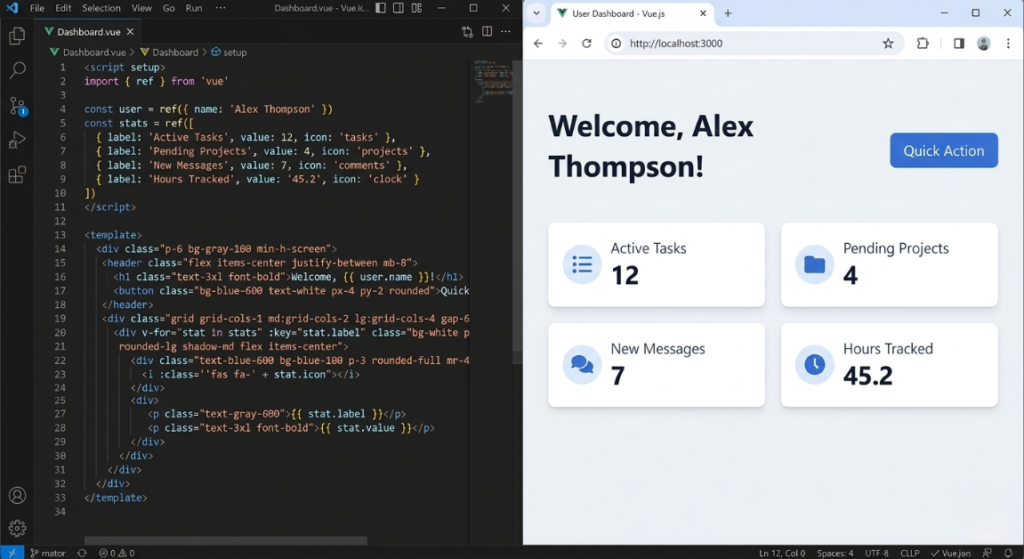This screenshot has width=1024, height=559.
Task: Click the VS Code logo icon
Action: (12, 8)
